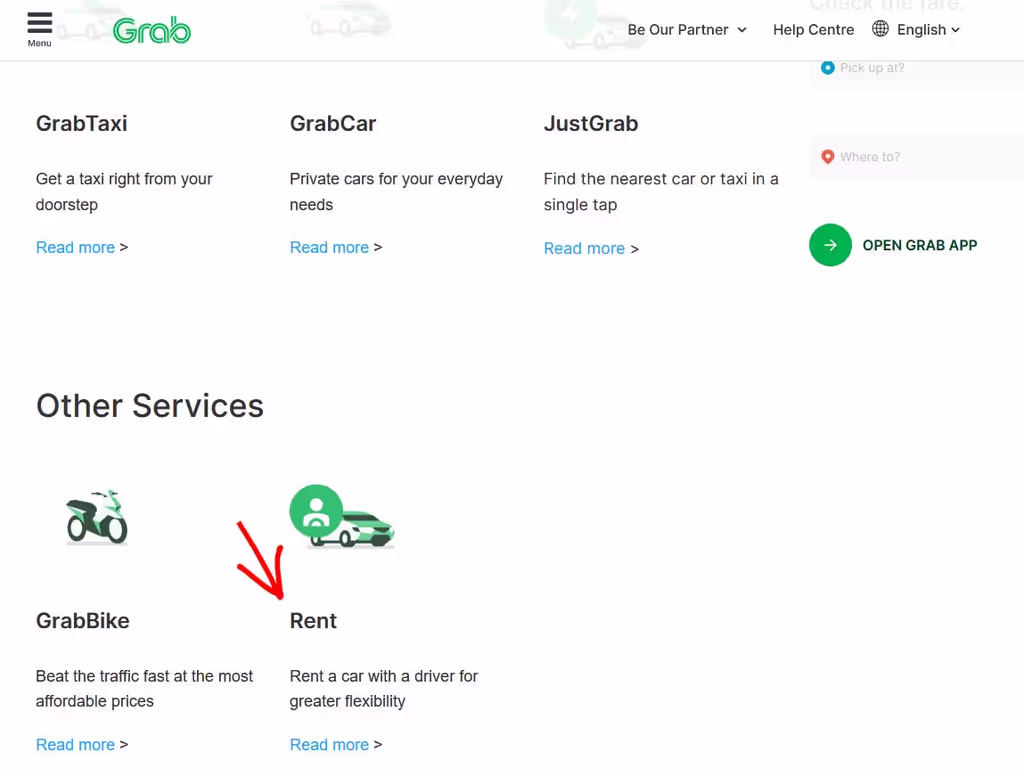Click Read more under GrabTaxi
Viewport: 1024px width, 776px height.
pos(75,247)
